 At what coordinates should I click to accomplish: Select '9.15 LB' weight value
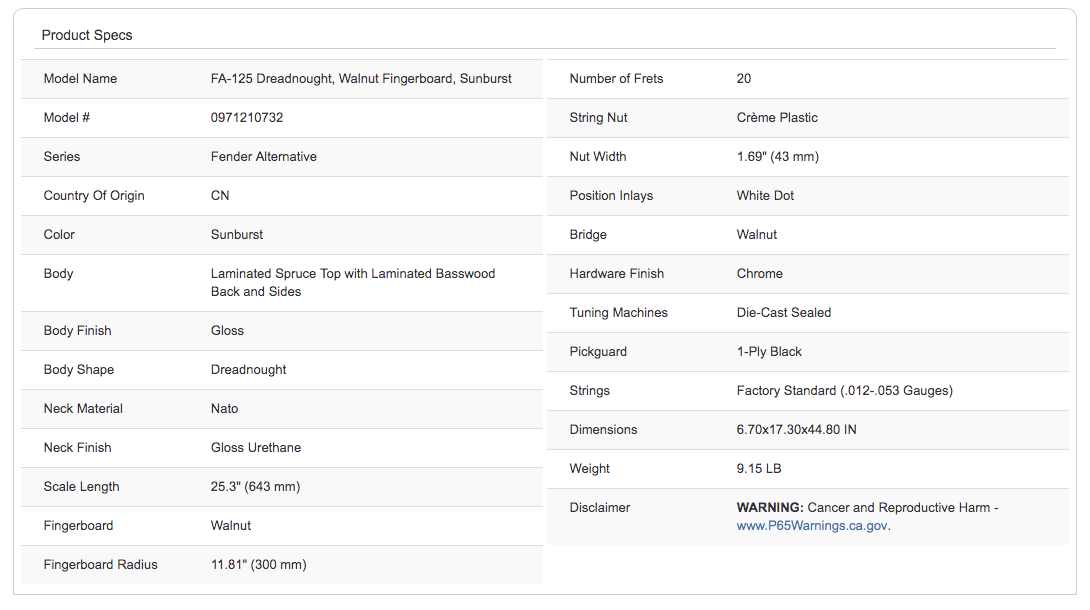[x=759, y=468]
